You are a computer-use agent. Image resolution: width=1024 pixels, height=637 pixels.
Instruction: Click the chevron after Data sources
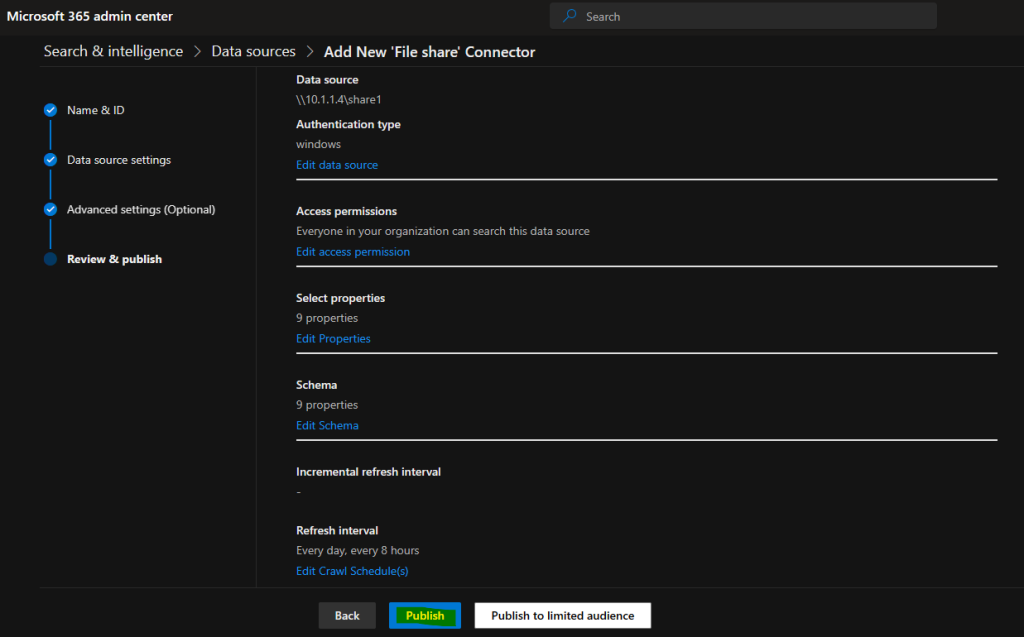coord(310,52)
